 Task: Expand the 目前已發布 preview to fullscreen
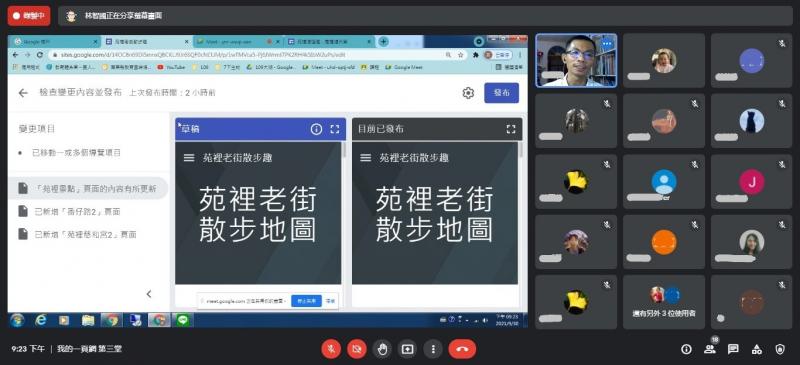(511, 129)
